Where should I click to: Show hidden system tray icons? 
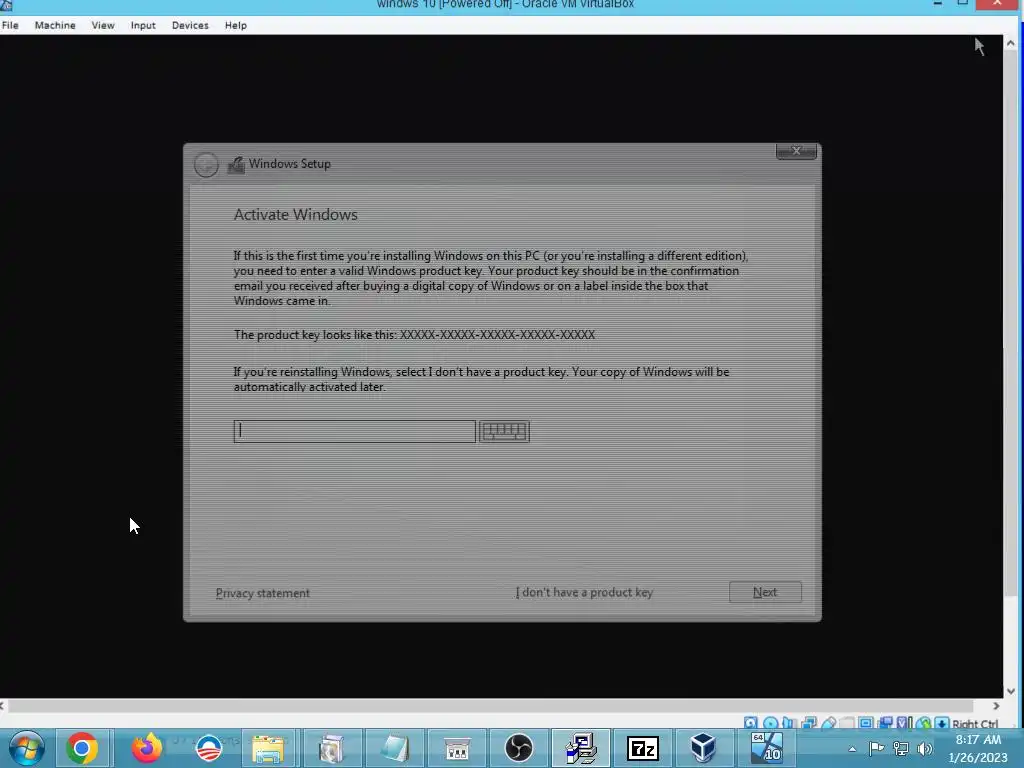click(x=852, y=749)
